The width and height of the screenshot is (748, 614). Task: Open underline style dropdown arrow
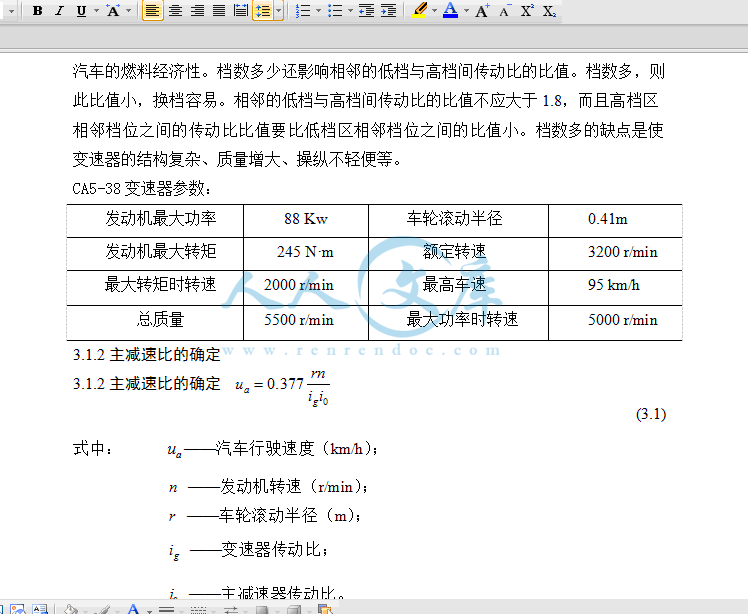point(96,10)
